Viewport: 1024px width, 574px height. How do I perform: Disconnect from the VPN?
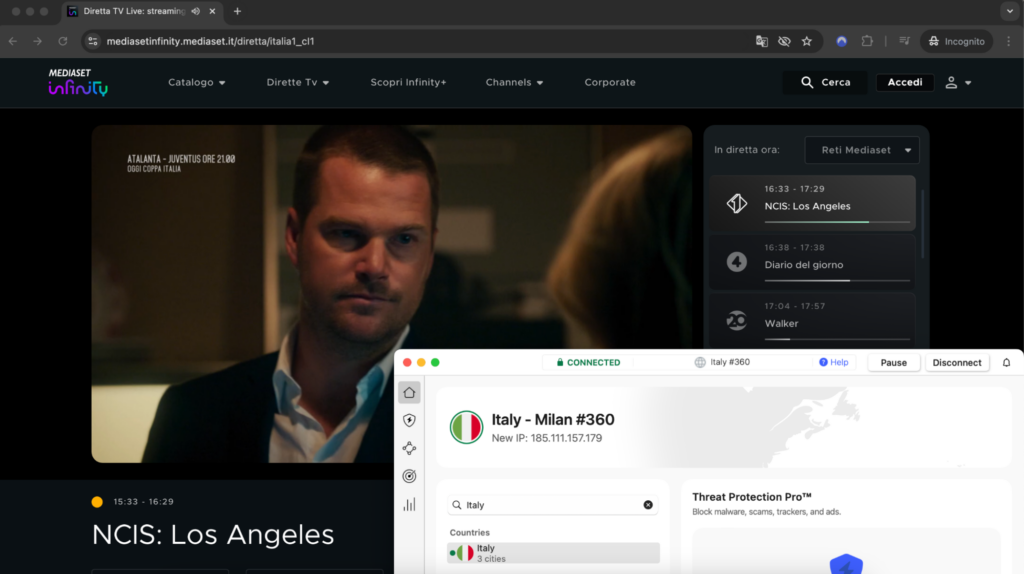[x=957, y=362]
